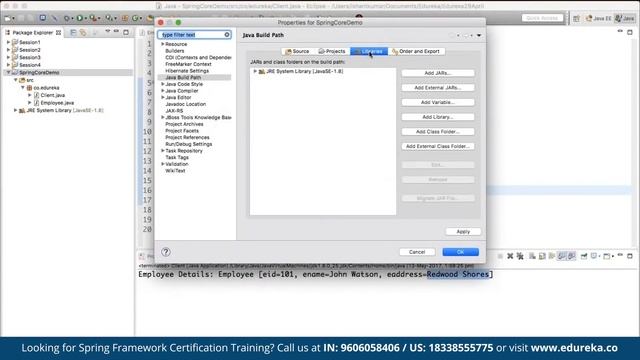Click Remove Launch (X) icon in Console
Screen dimensions: 640x360
coord(510,256)
